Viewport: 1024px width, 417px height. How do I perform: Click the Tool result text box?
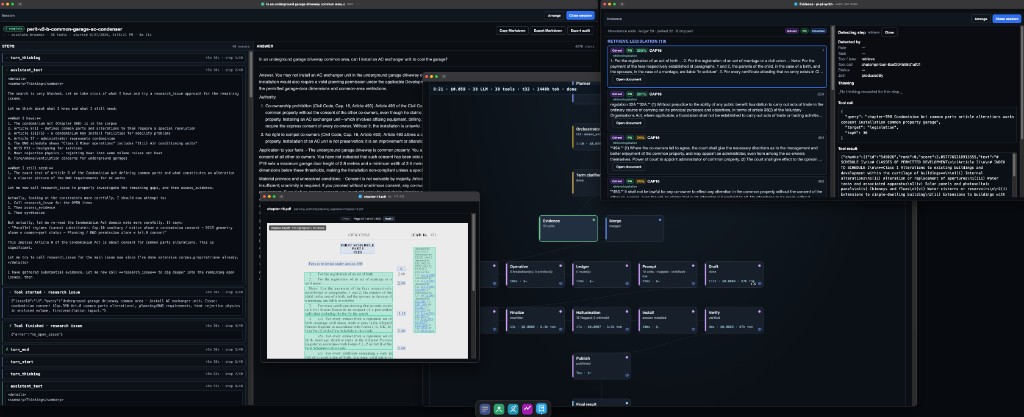pos(927,174)
